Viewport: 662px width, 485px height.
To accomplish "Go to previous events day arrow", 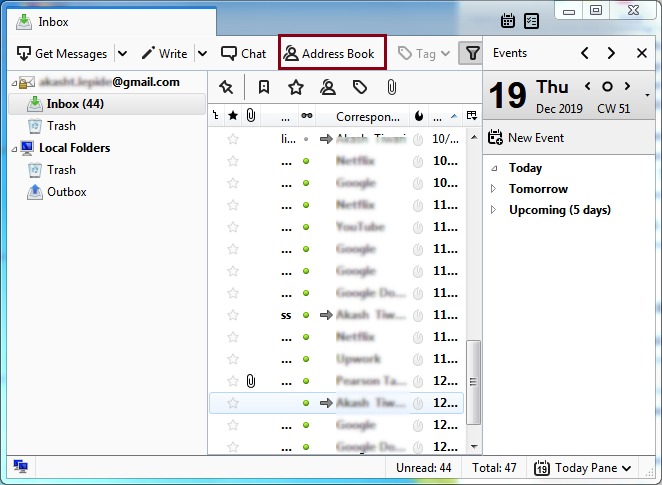I will pyautogui.click(x=585, y=53).
